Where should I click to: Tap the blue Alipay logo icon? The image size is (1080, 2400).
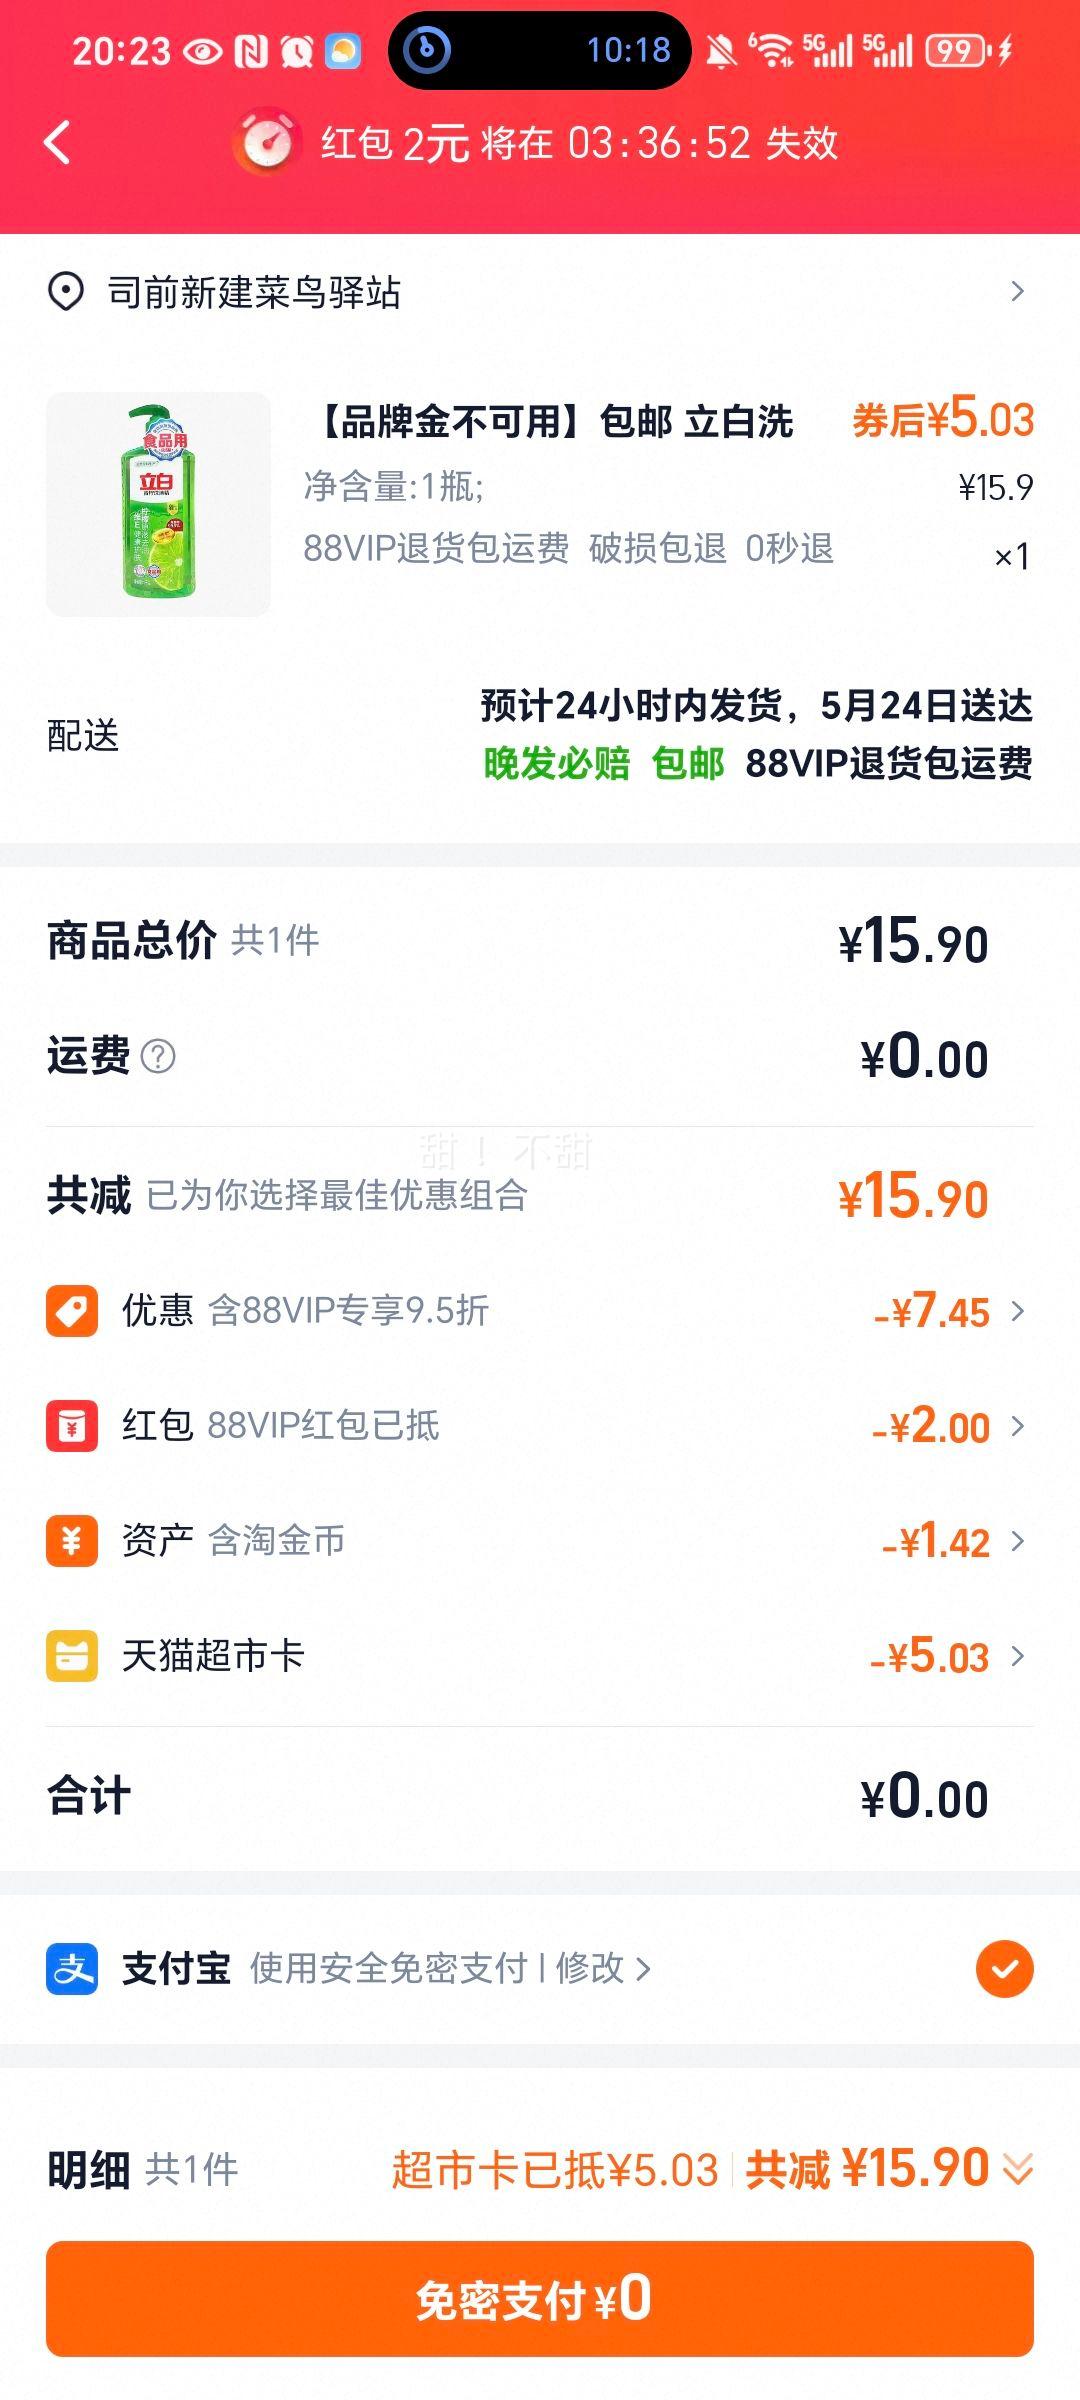click(x=72, y=1968)
